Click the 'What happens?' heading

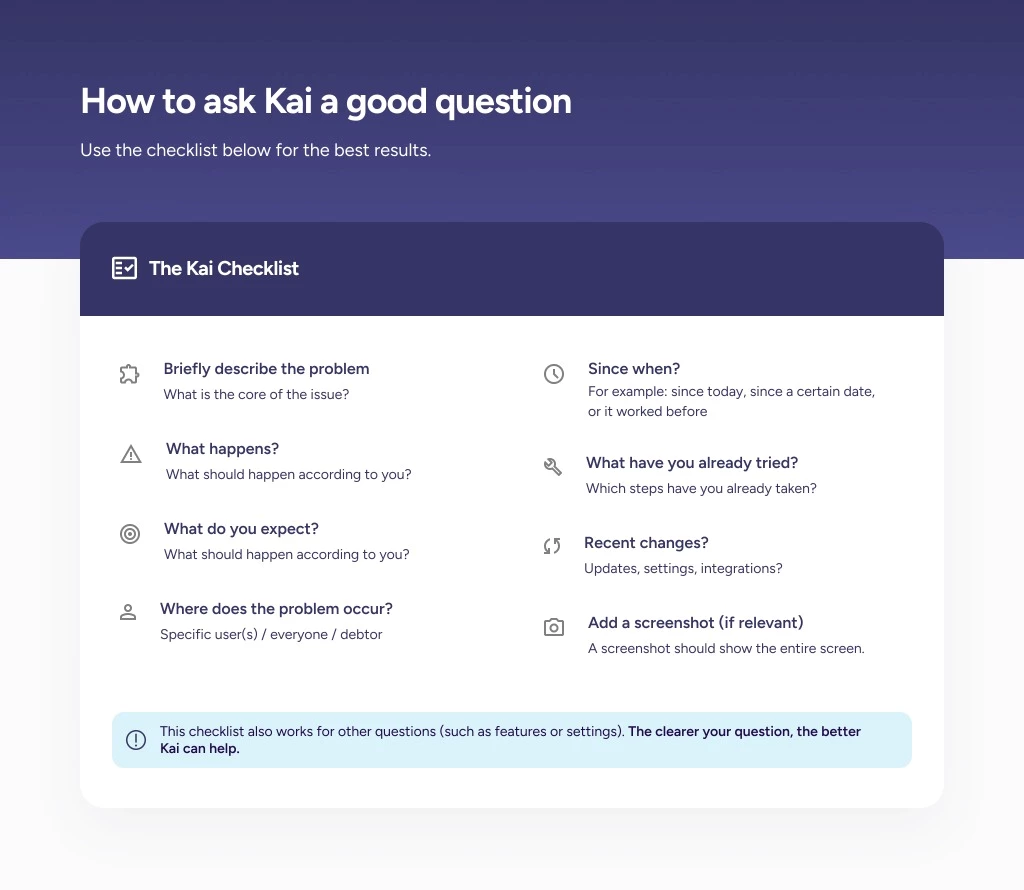coord(222,449)
